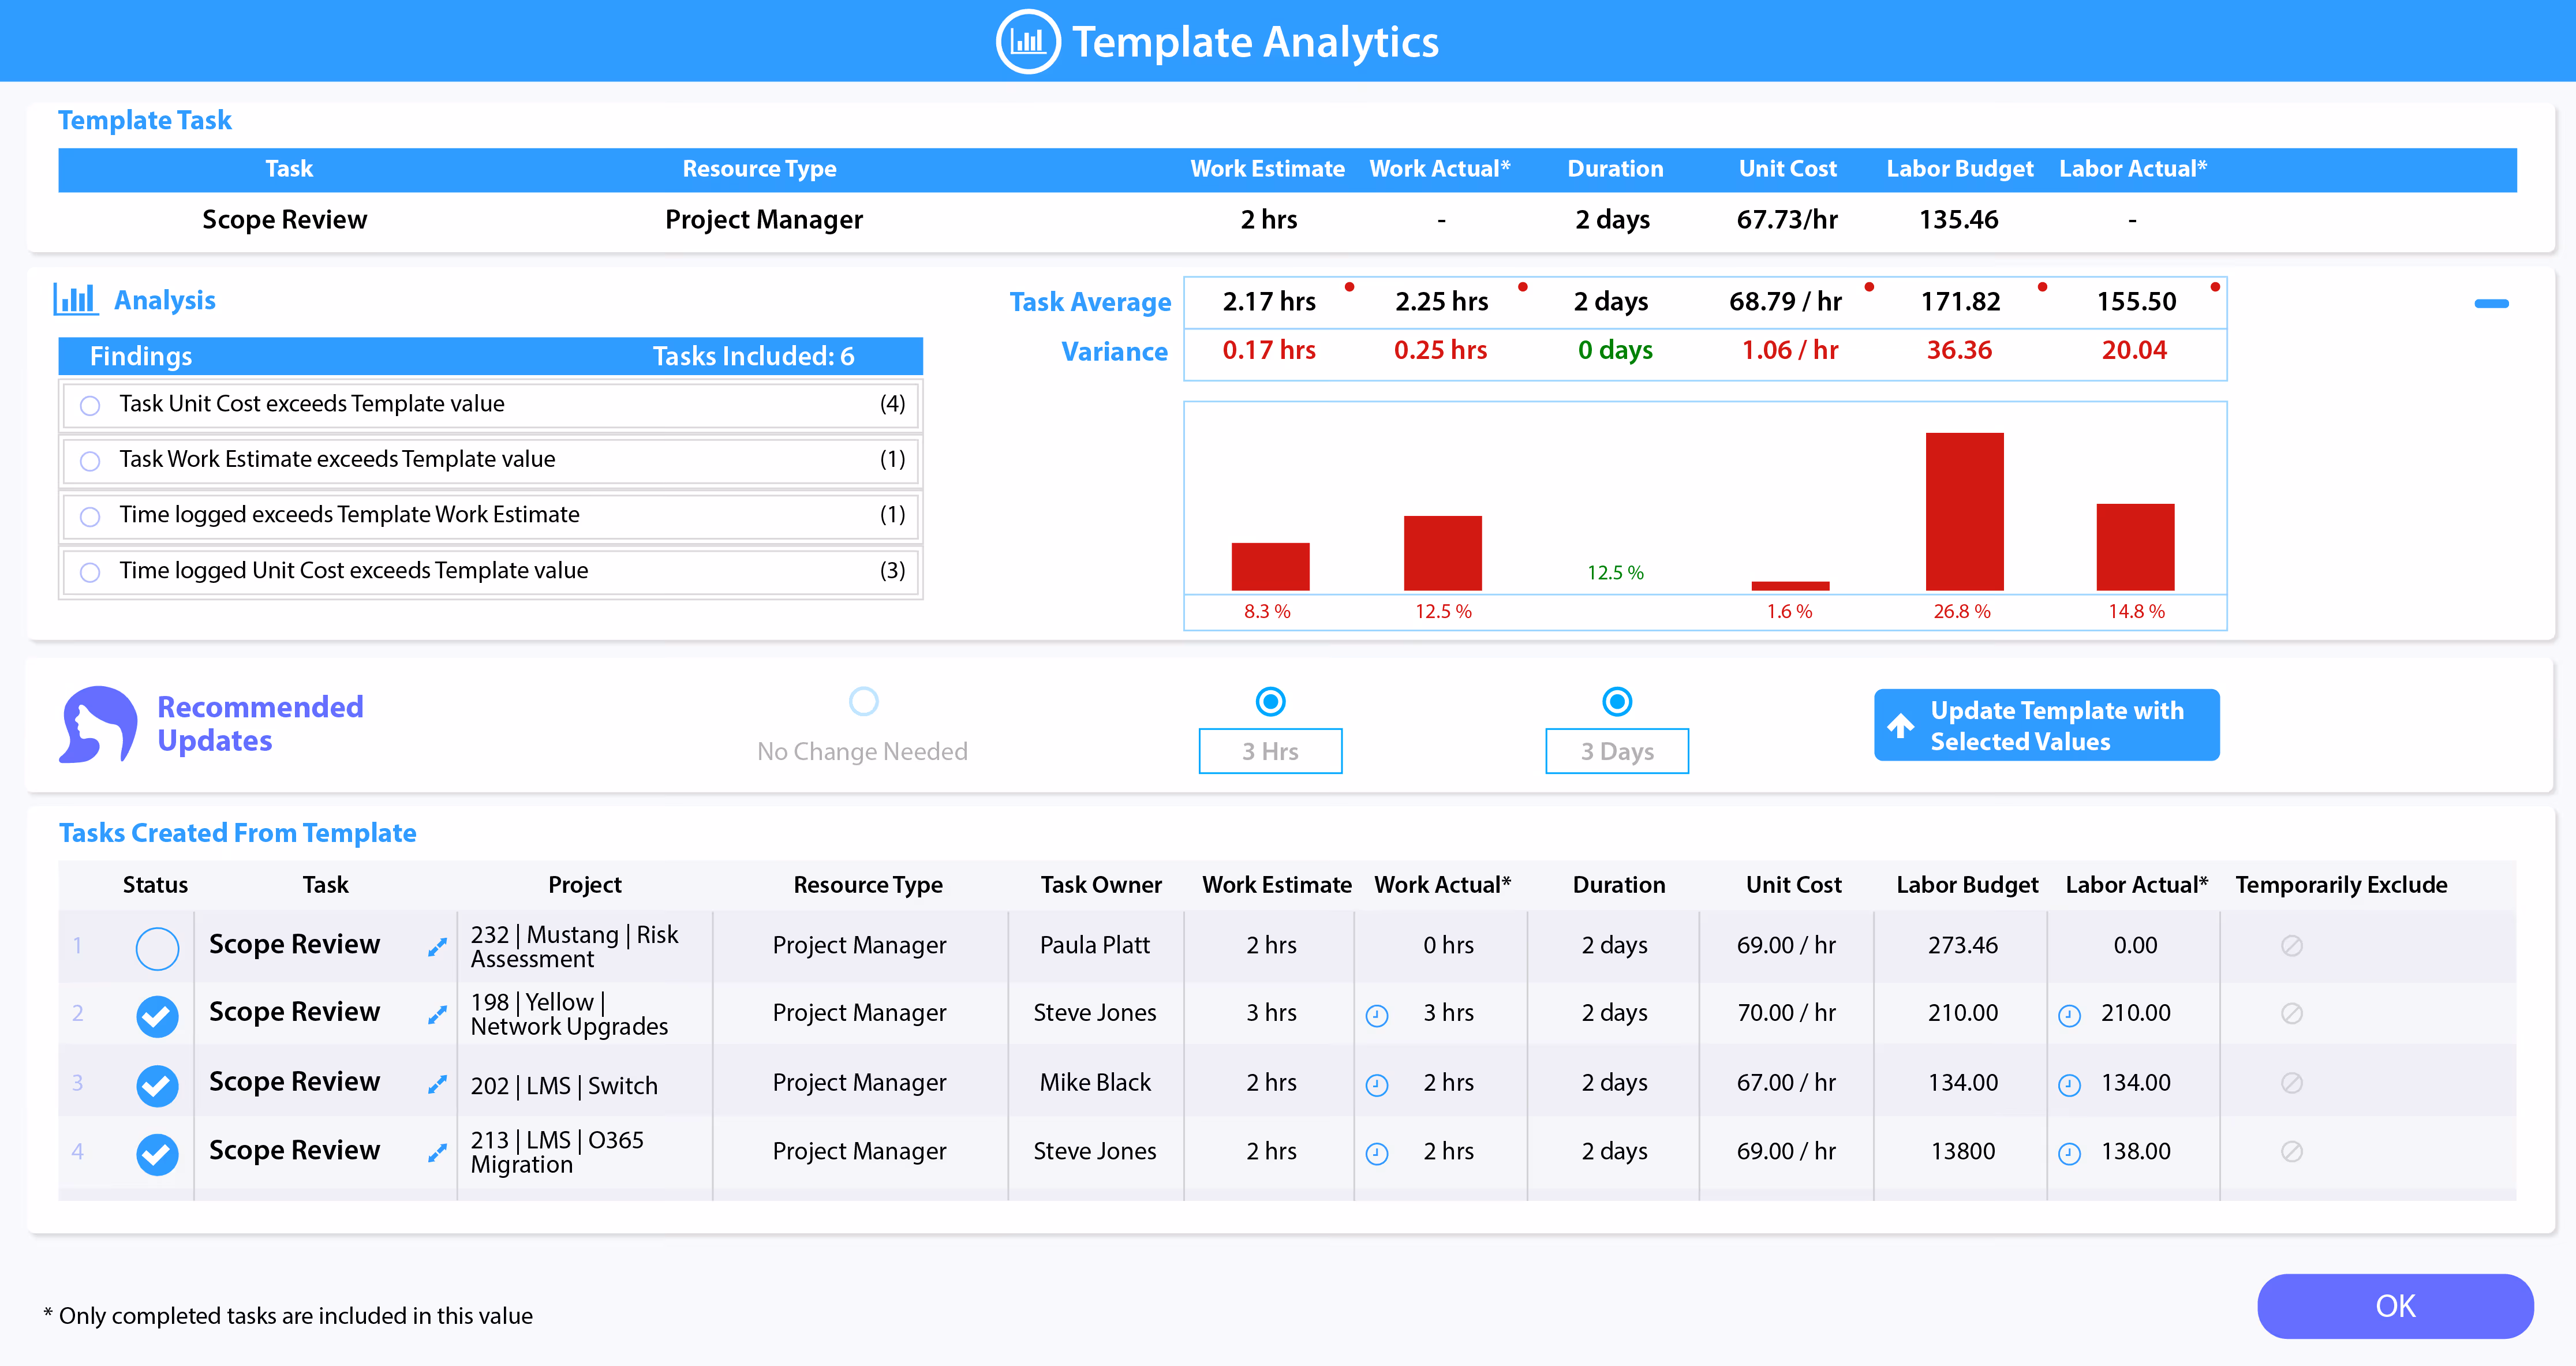Image resolution: width=2576 pixels, height=1366 pixels.
Task: Click the template Unit Cost value 67.73/hr
Action: click(1787, 220)
